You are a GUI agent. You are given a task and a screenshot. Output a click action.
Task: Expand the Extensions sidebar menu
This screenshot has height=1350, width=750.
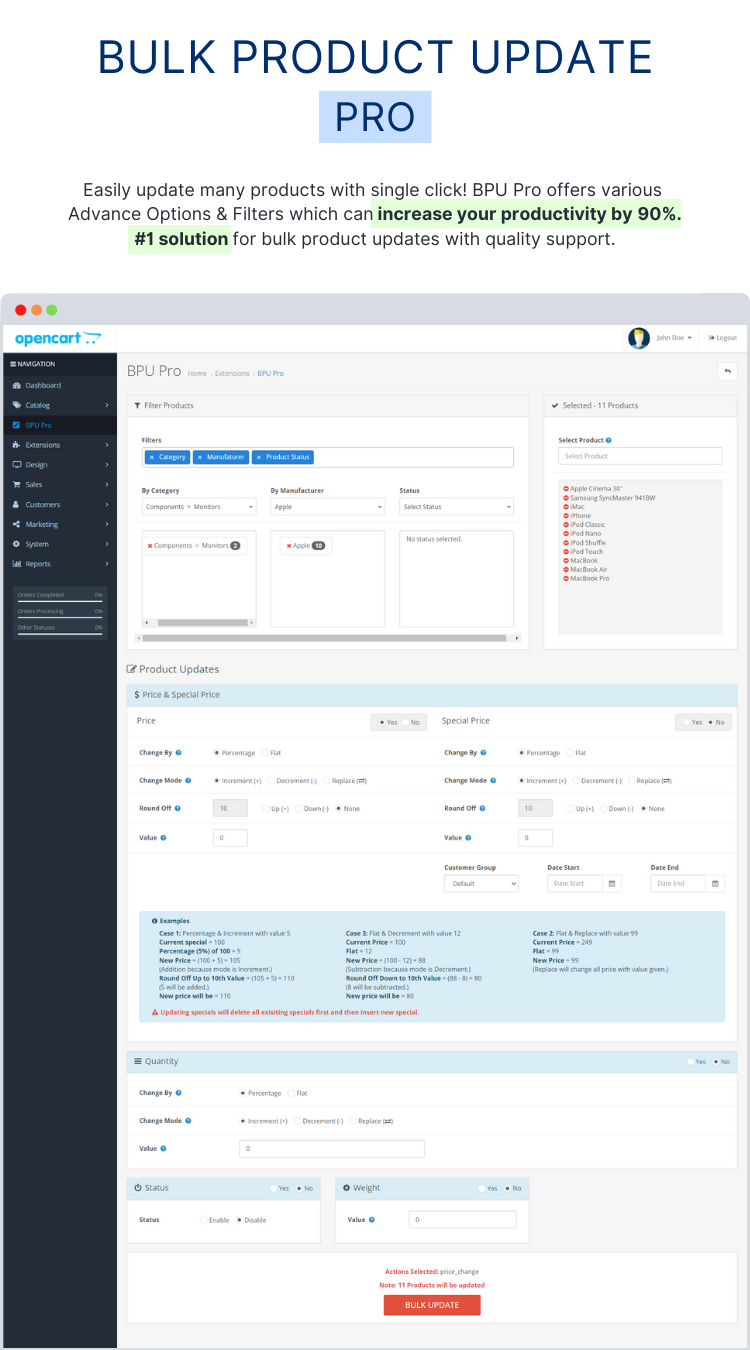point(60,445)
